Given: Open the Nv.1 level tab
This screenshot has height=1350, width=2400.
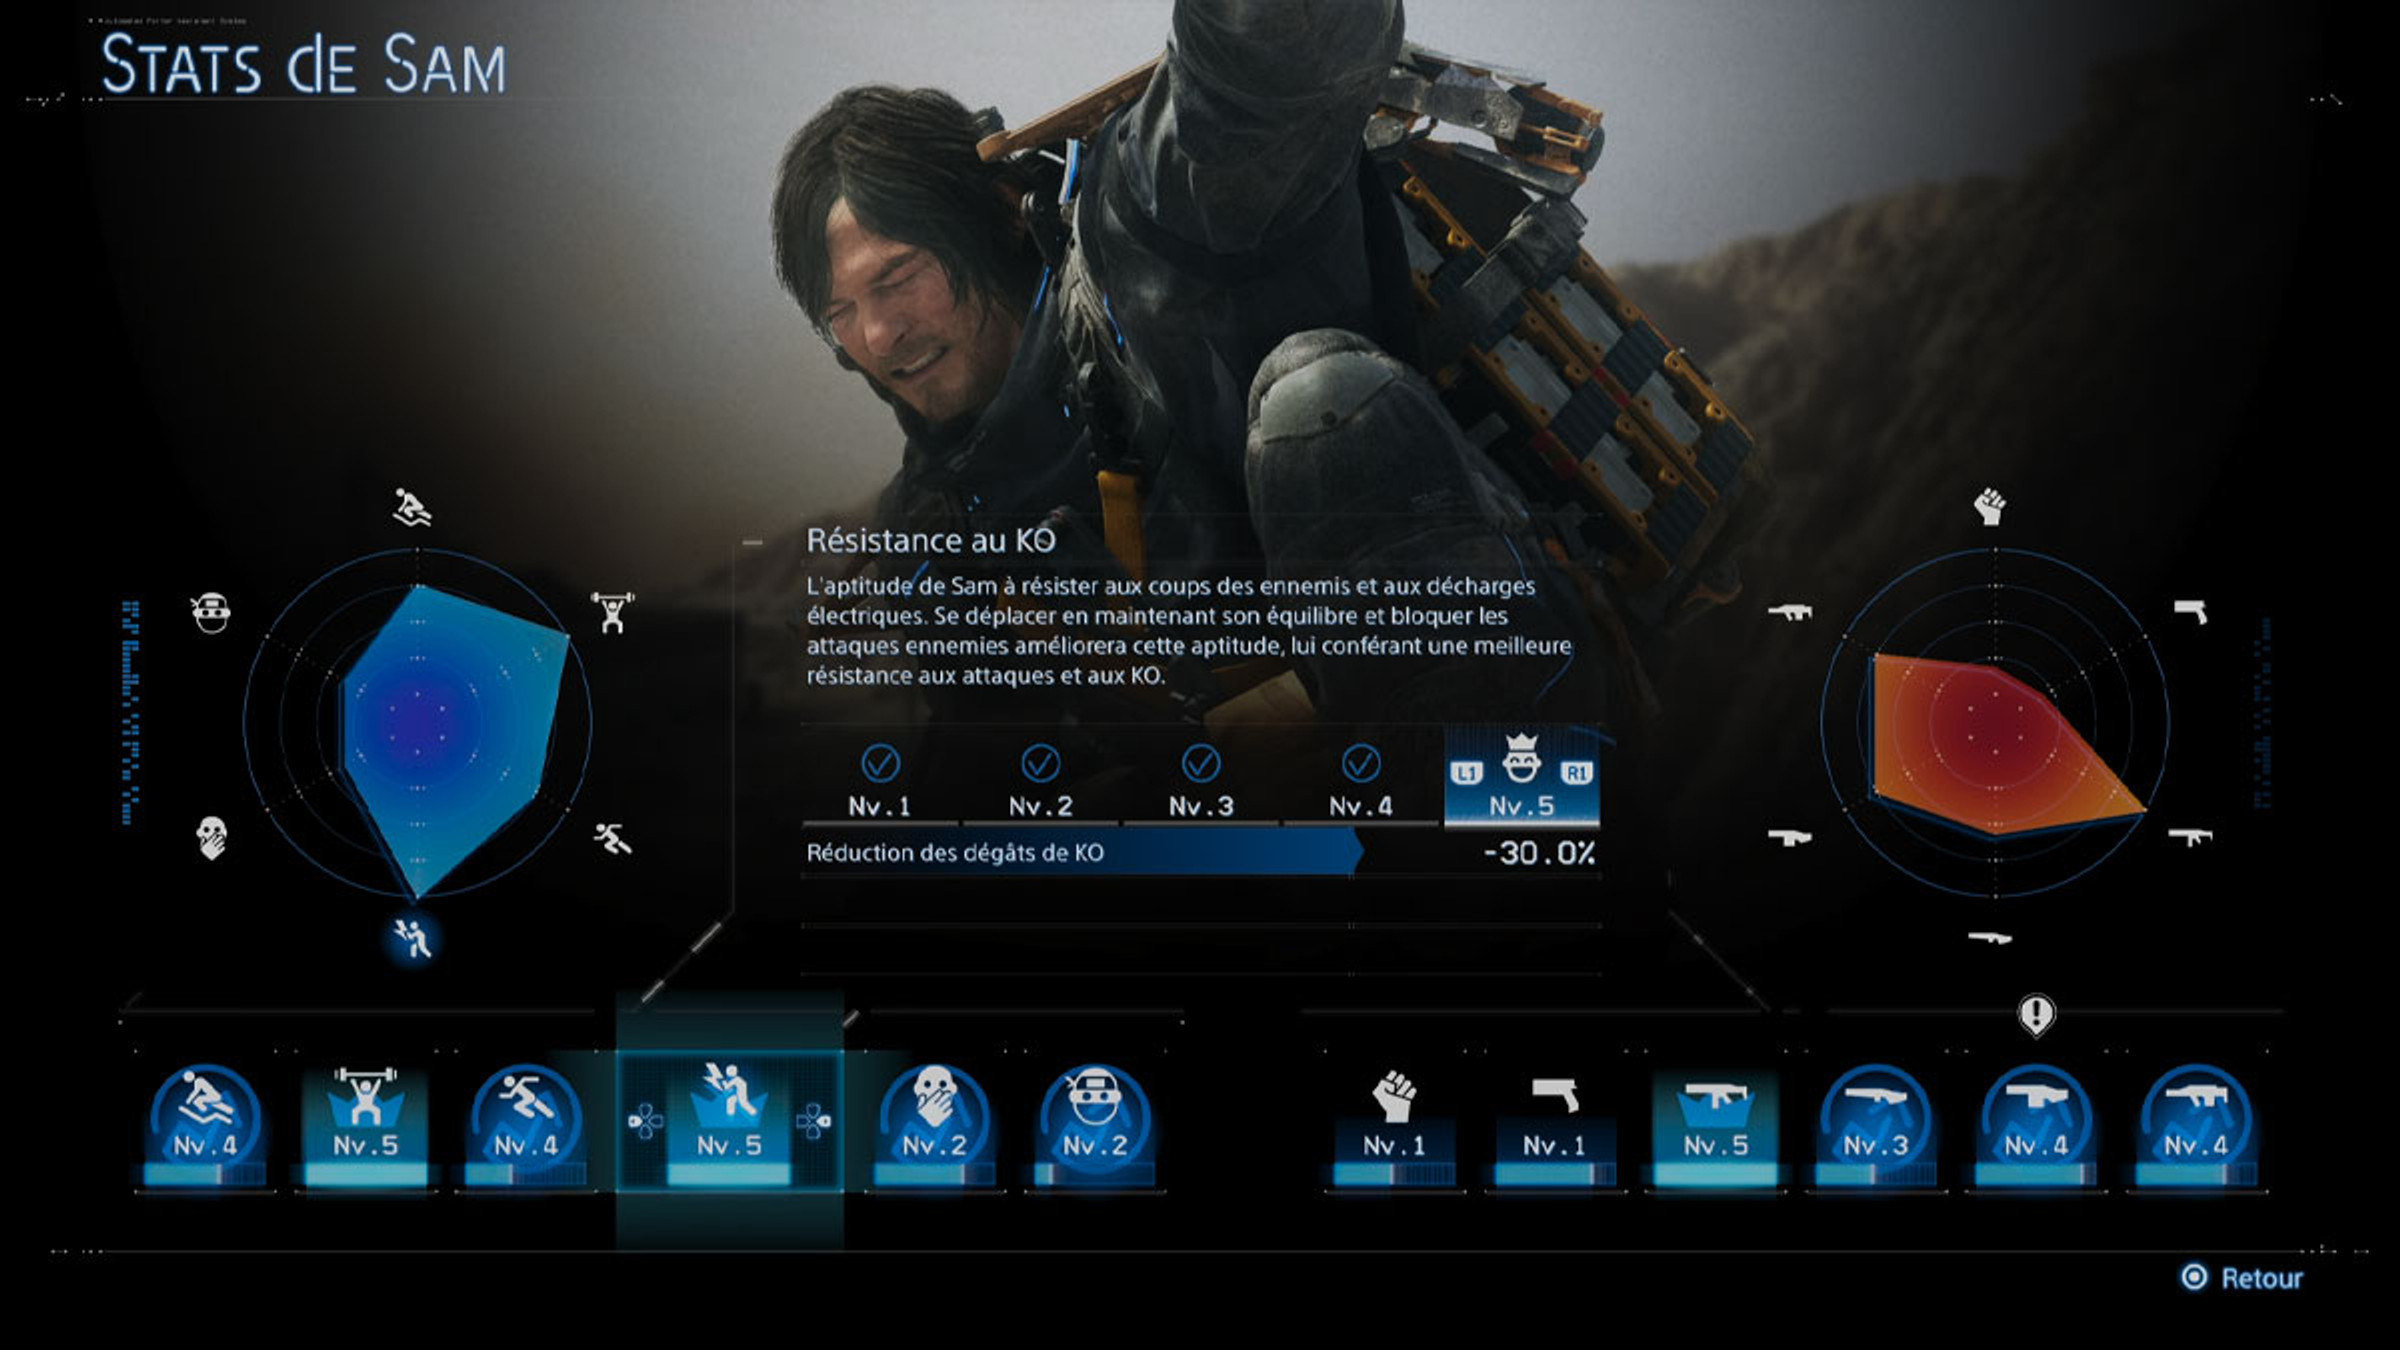Looking at the screenshot, I should [x=880, y=783].
